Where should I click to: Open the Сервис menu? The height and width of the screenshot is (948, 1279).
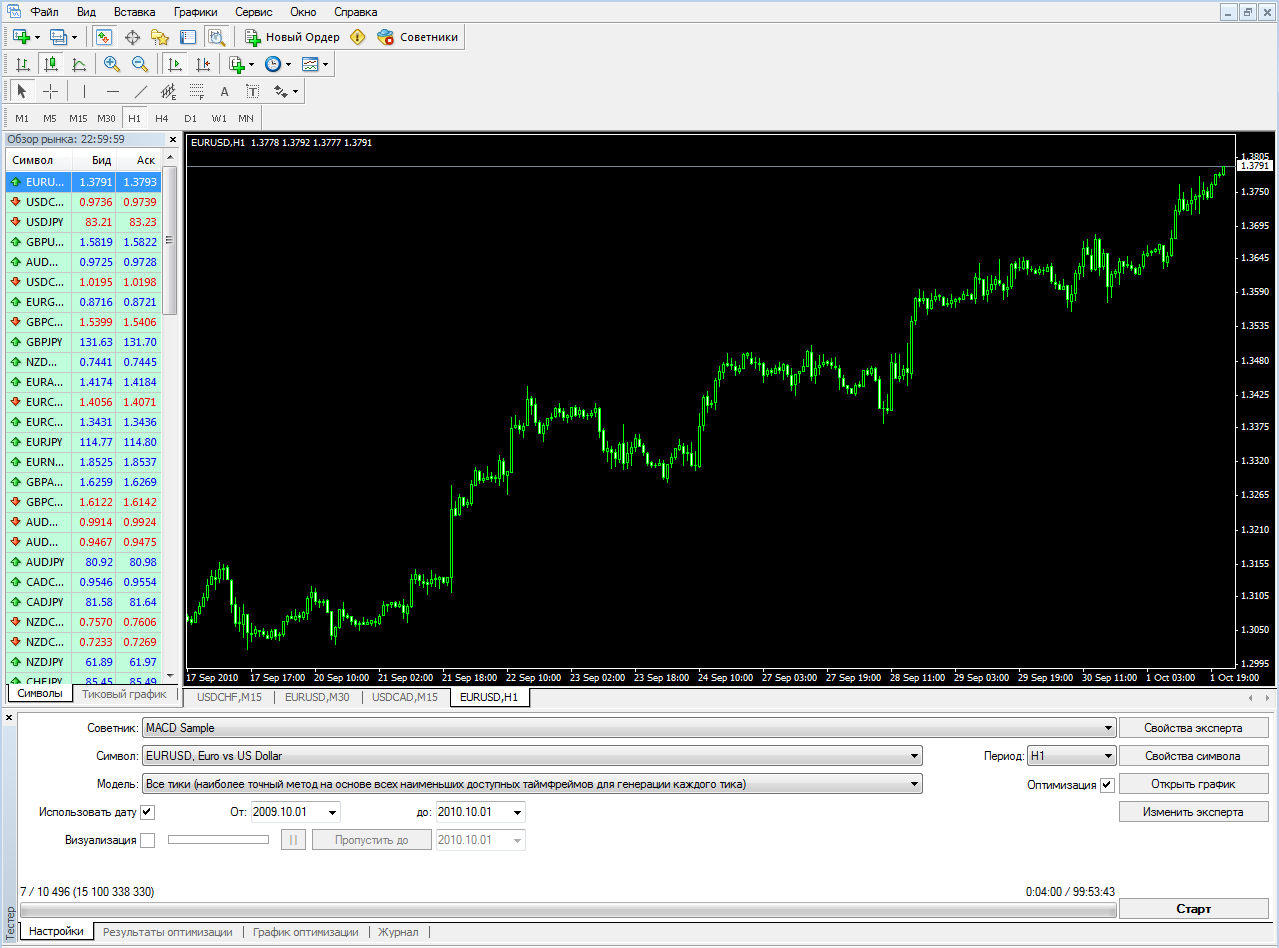(x=255, y=12)
